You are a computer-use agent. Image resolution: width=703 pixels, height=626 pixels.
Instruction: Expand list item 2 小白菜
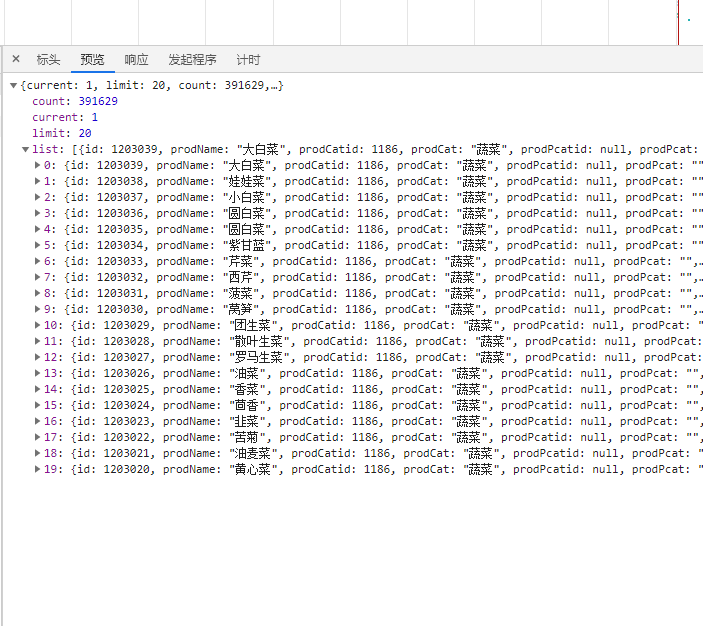38,198
